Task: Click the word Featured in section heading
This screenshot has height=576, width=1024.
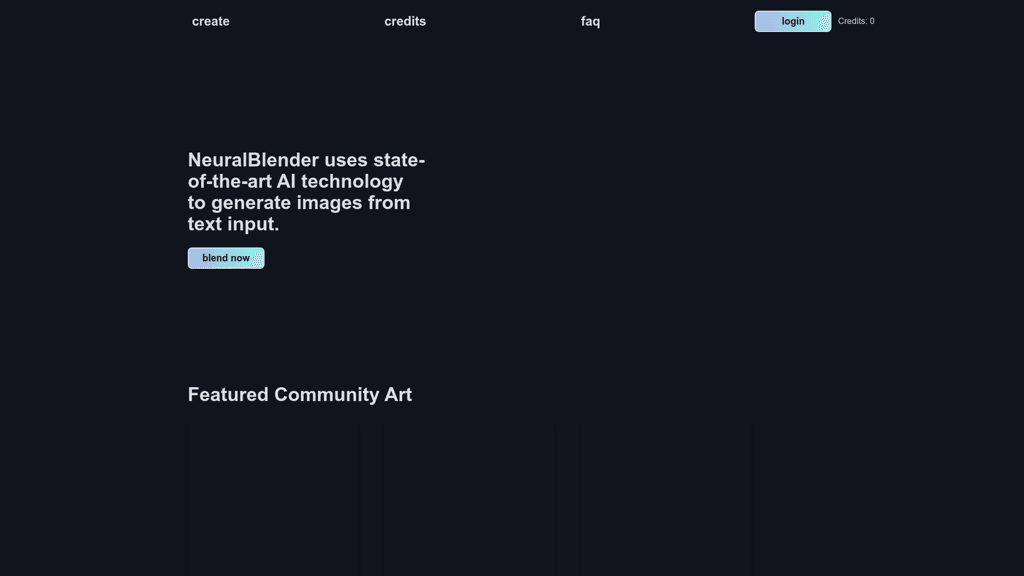Action: pyautogui.click(x=228, y=395)
